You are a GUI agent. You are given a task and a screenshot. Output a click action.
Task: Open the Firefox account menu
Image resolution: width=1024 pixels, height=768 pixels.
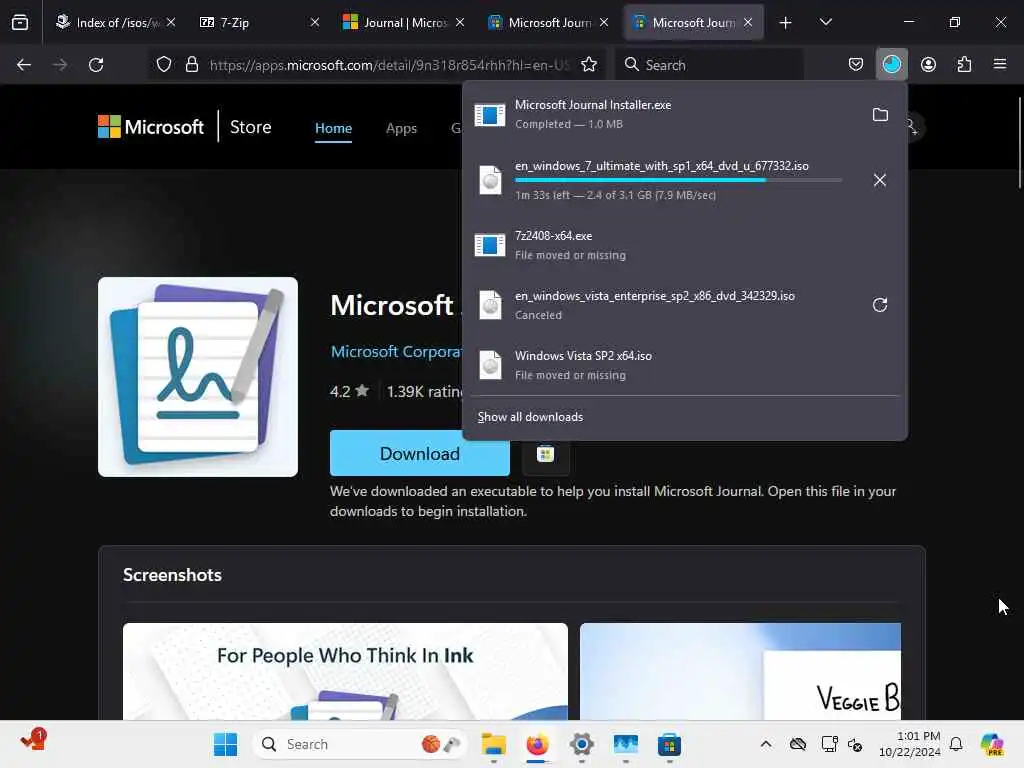click(928, 65)
